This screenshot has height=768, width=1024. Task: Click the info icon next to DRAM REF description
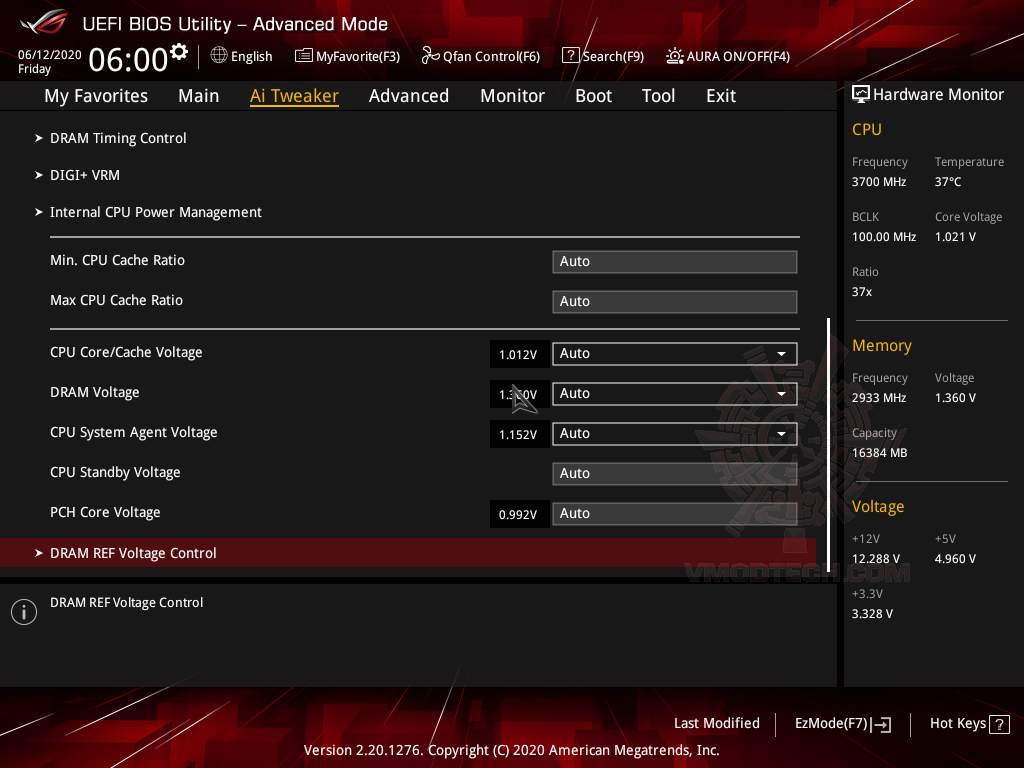pyautogui.click(x=23, y=611)
